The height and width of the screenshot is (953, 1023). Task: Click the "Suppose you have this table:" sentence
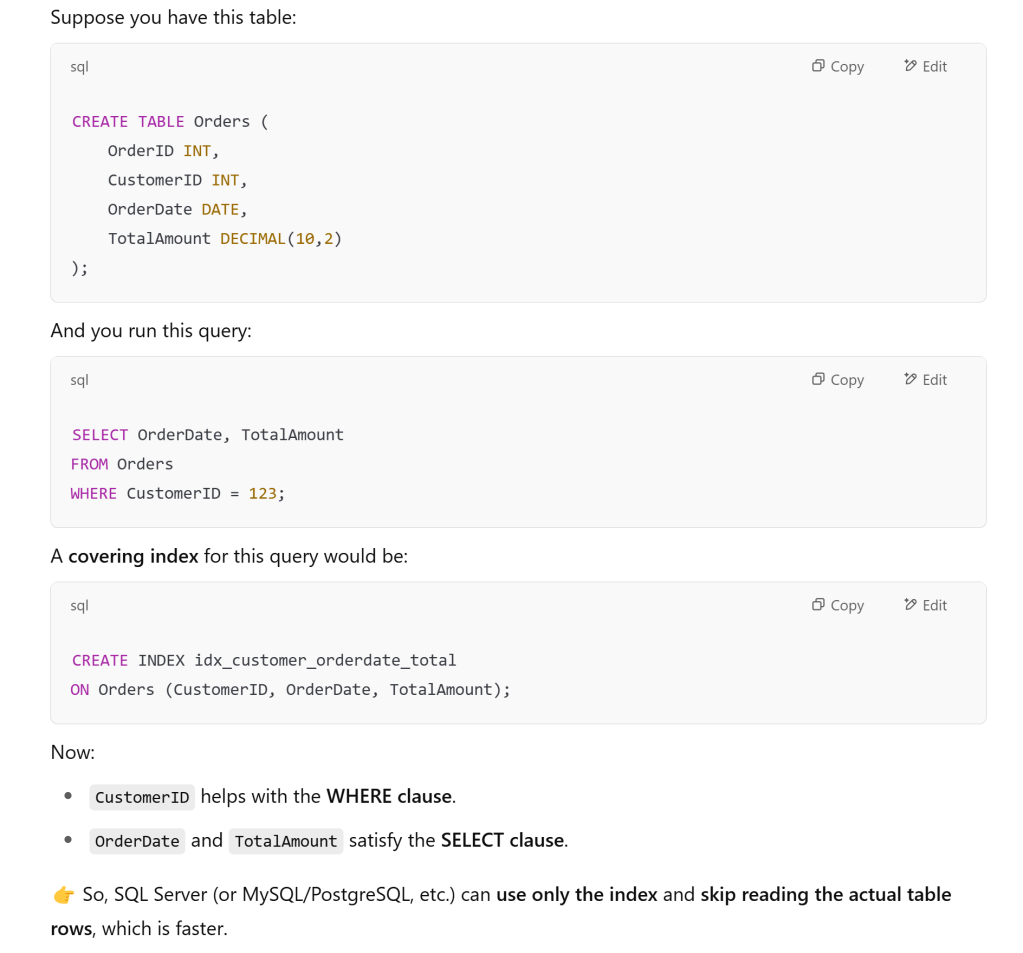tap(173, 17)
